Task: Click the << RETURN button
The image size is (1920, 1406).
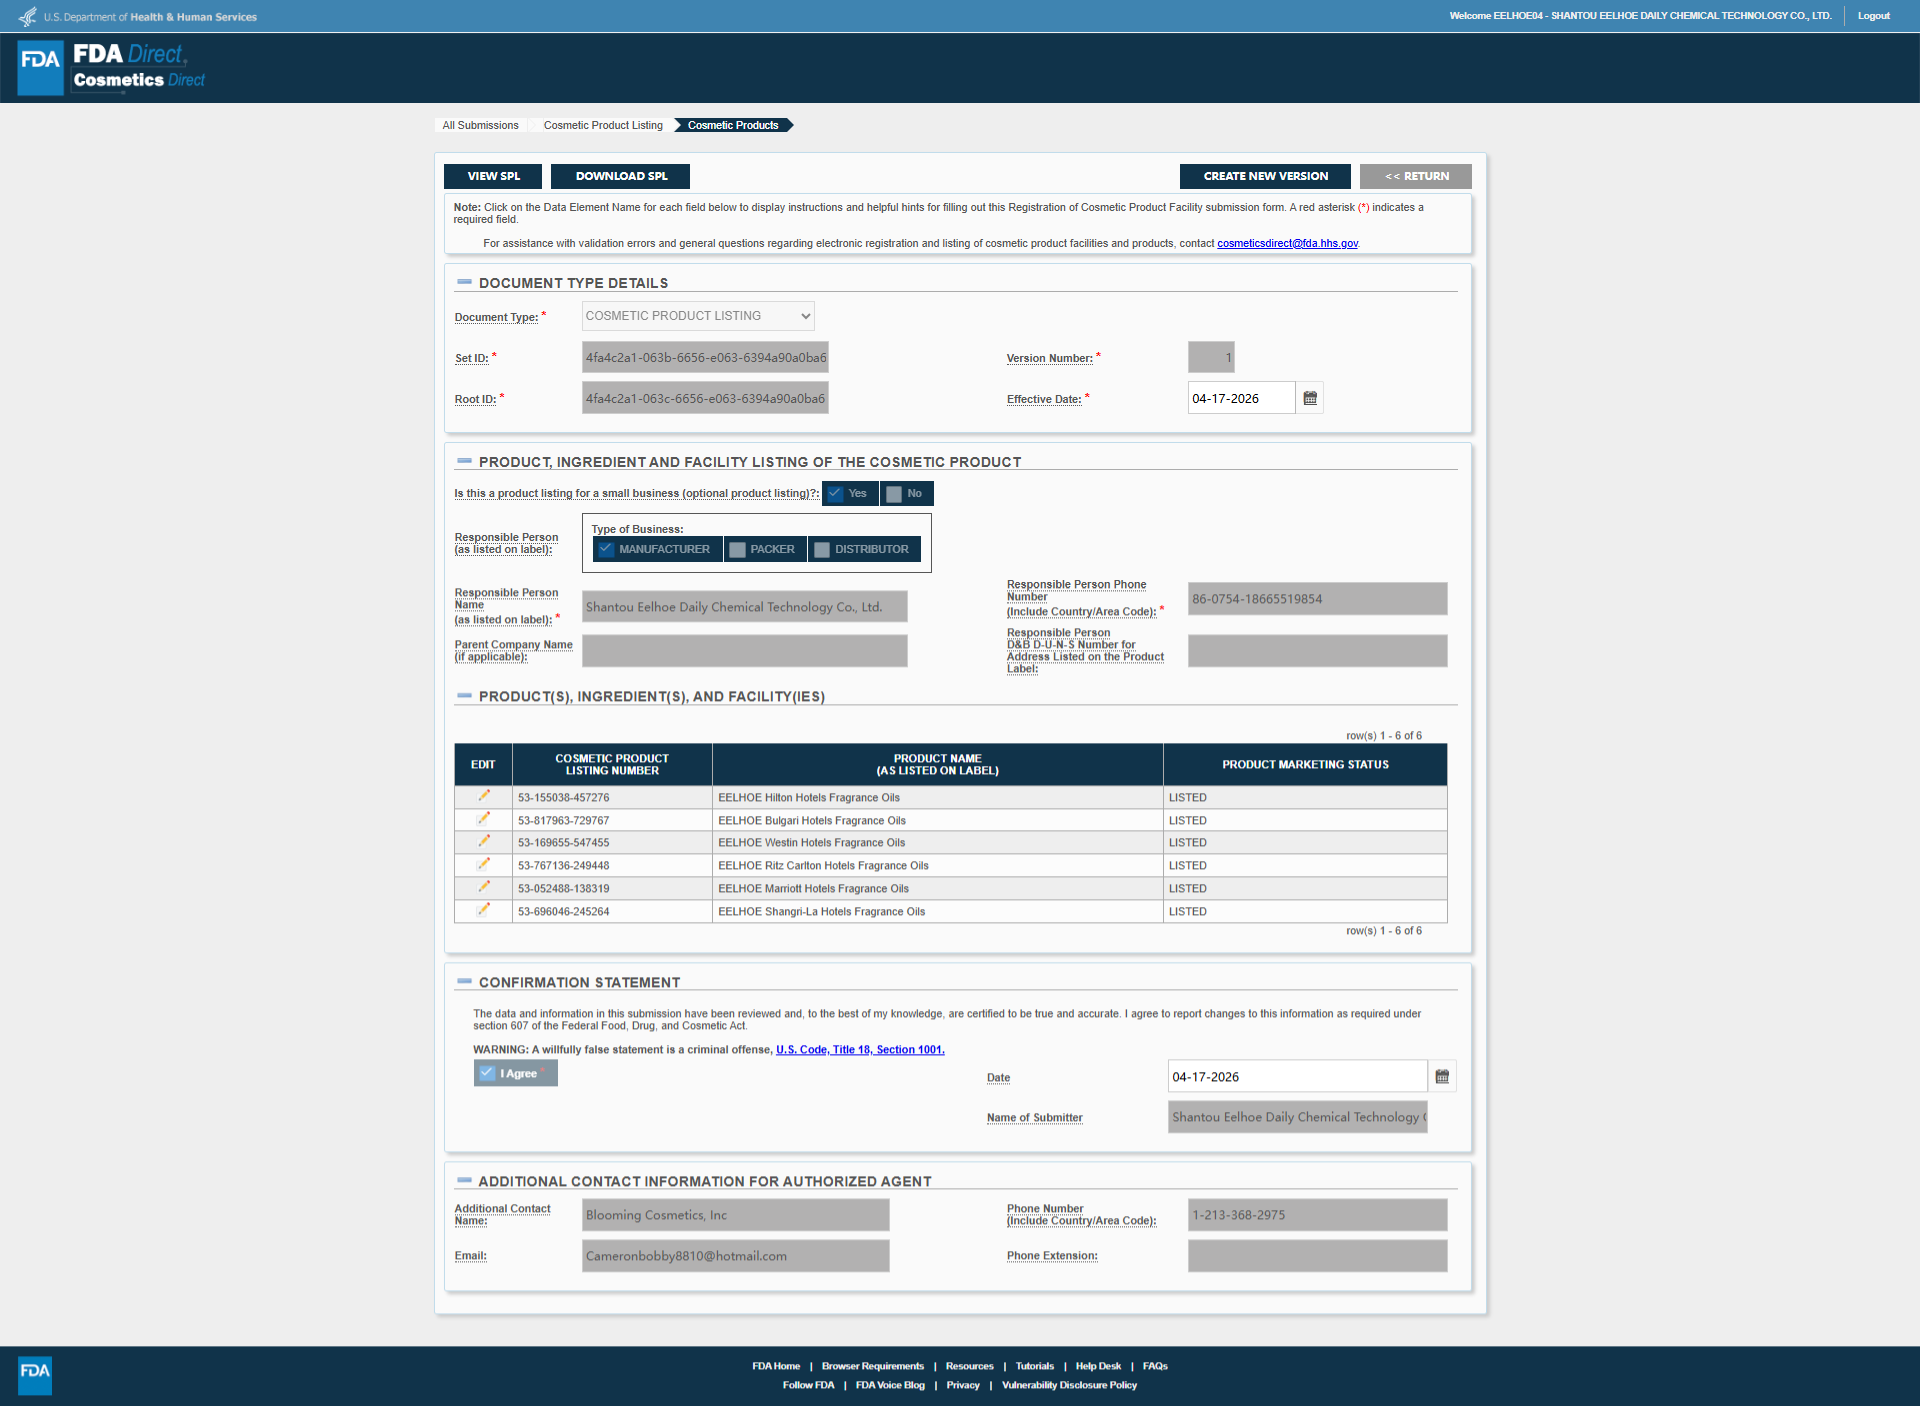Action: (x=1416, y=176)
